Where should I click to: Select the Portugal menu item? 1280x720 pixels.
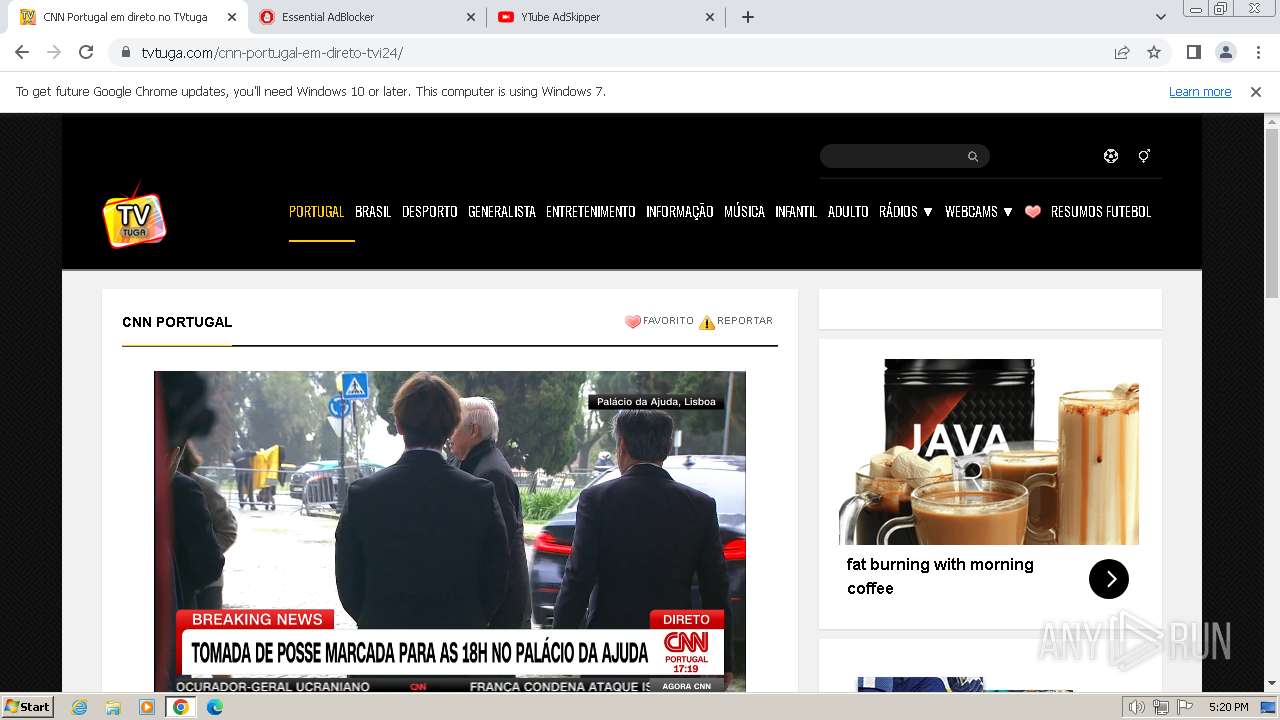316,212
